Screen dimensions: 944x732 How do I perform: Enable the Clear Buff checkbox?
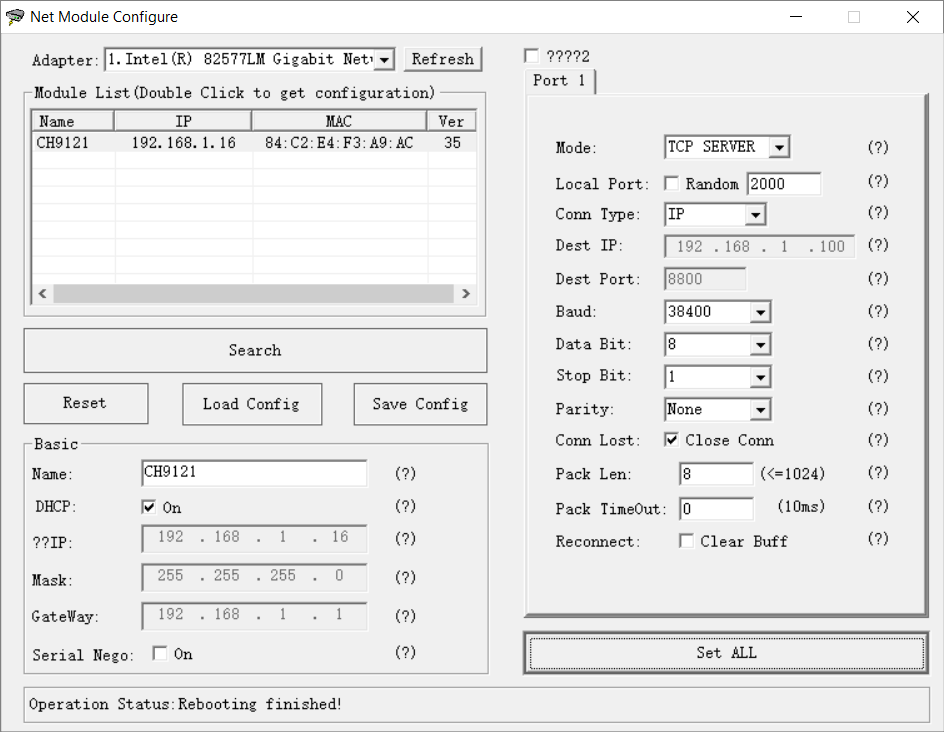coord(686,541)
